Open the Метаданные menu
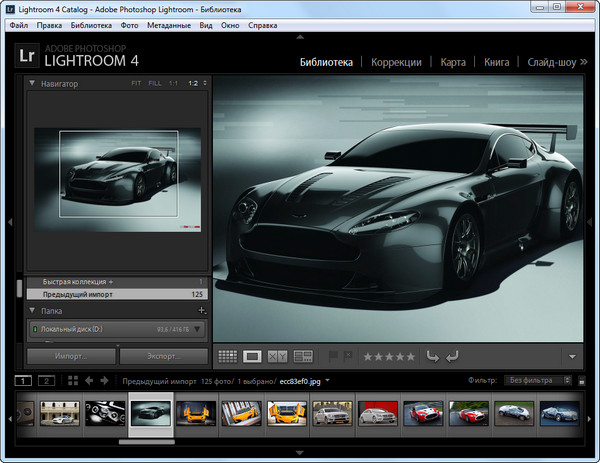This screenshot has height=463, width=600. click(x=168, y=24)
